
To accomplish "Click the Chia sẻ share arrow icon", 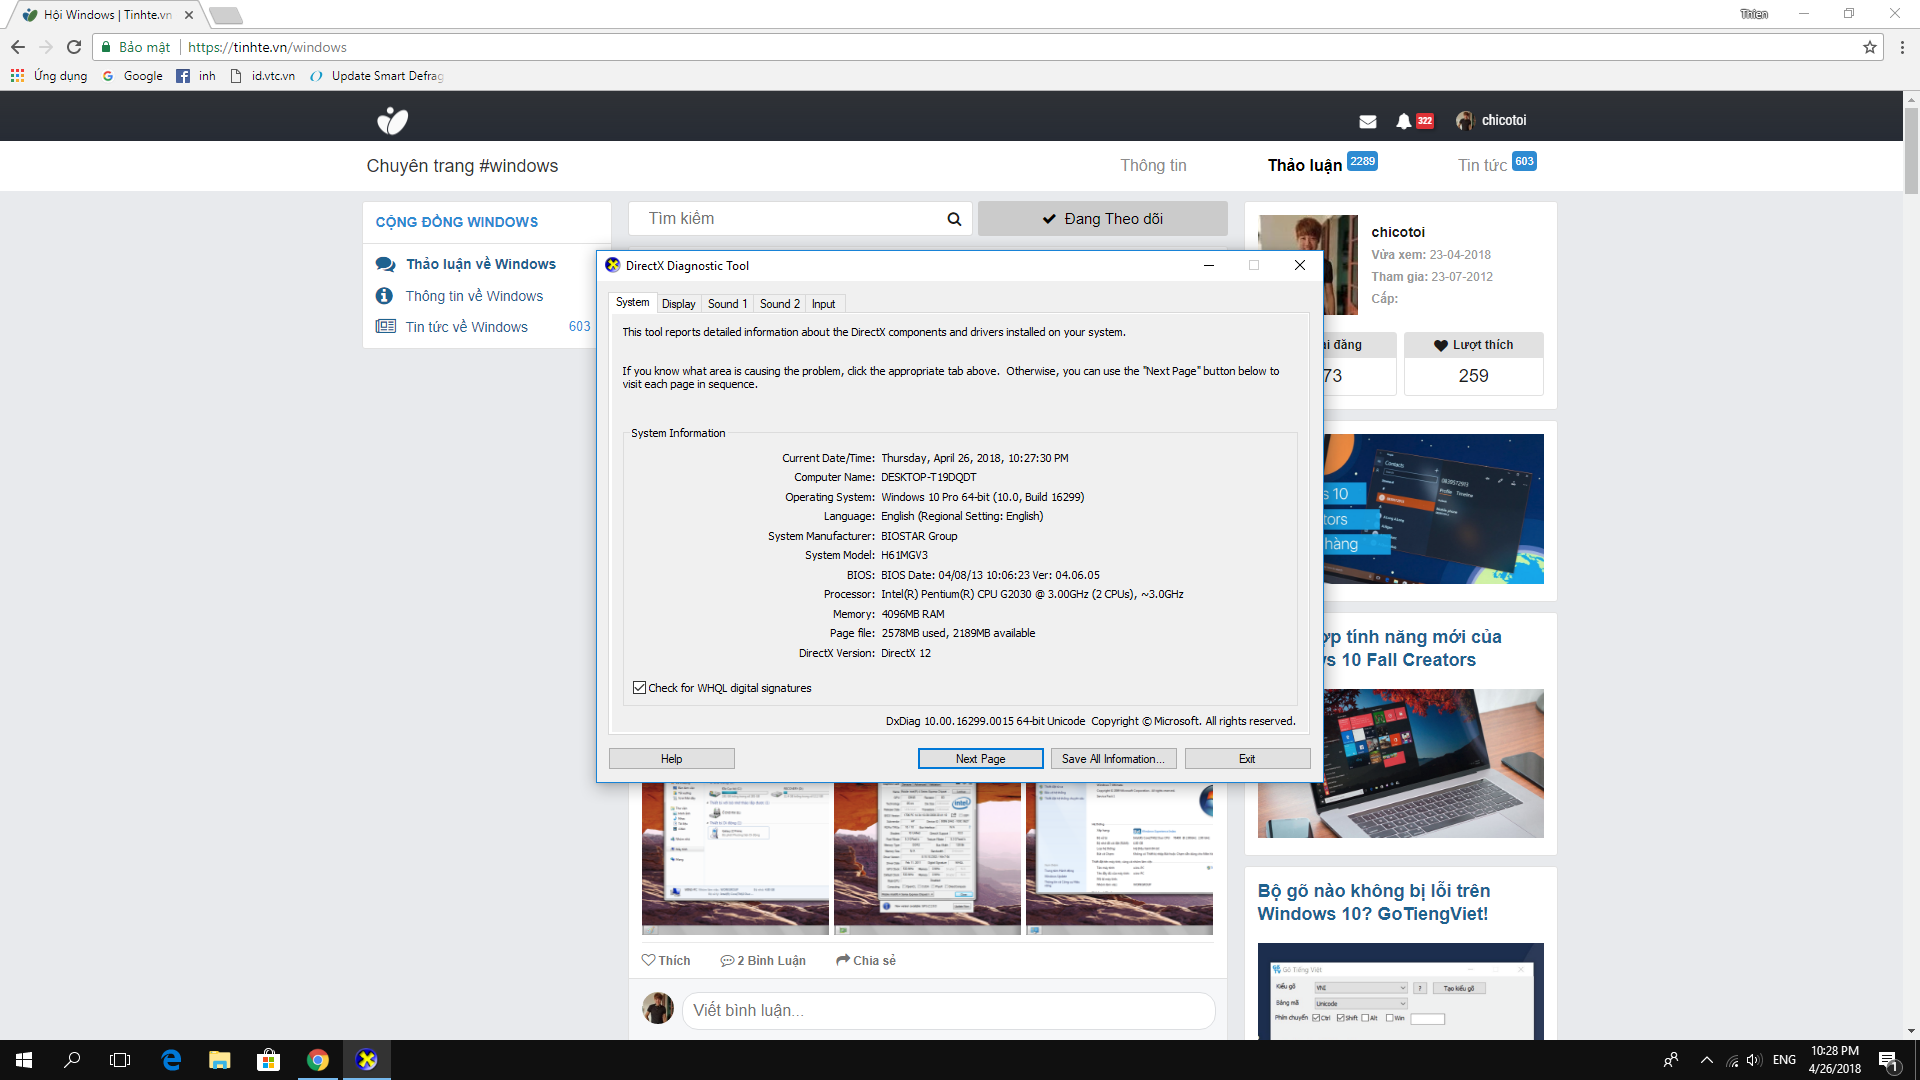I will coord(843,960).
